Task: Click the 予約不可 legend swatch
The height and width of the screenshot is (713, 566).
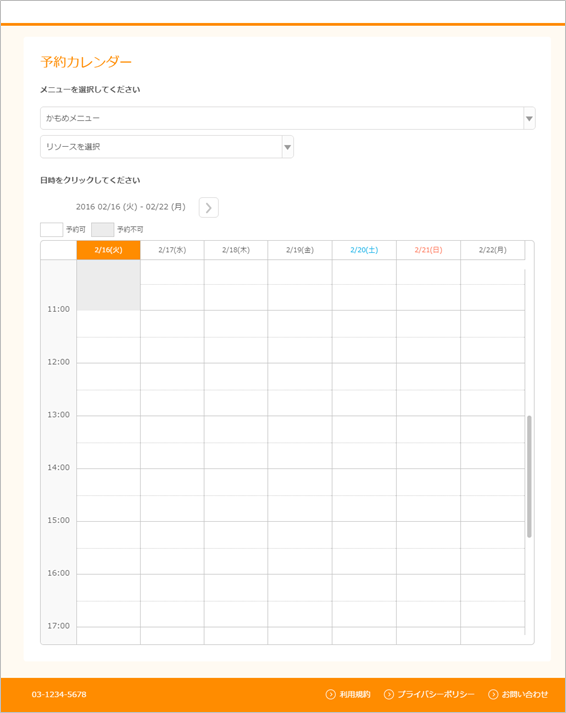Action: (102, 230)
